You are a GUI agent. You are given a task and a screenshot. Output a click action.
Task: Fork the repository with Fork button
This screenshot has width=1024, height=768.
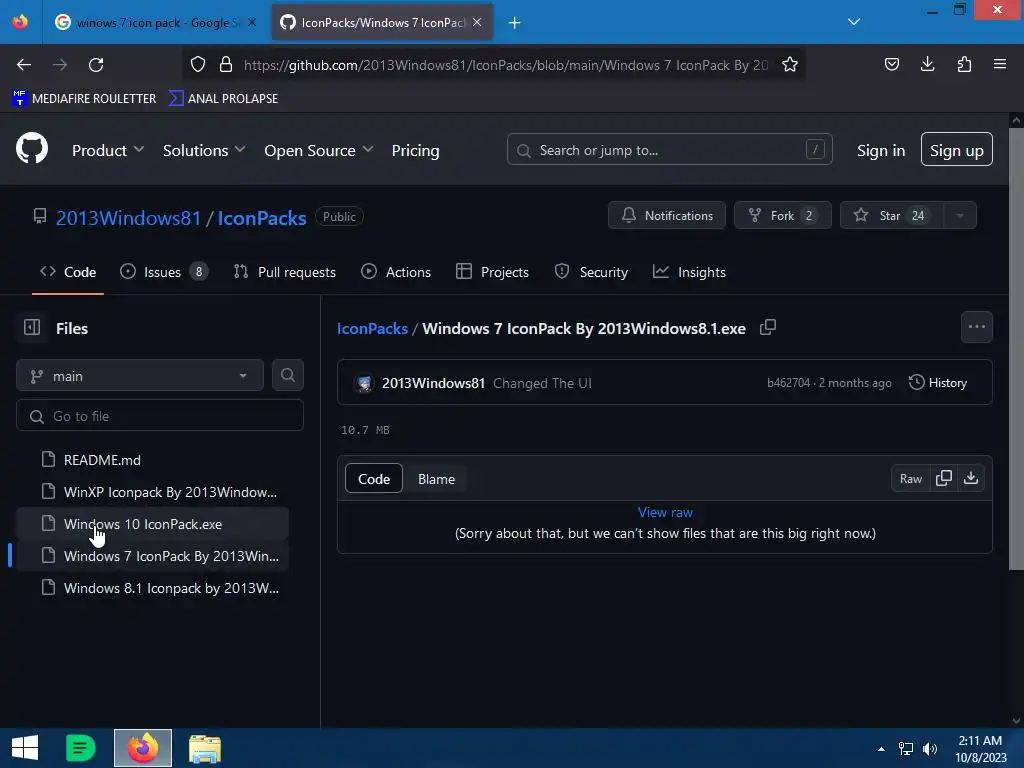782,216
